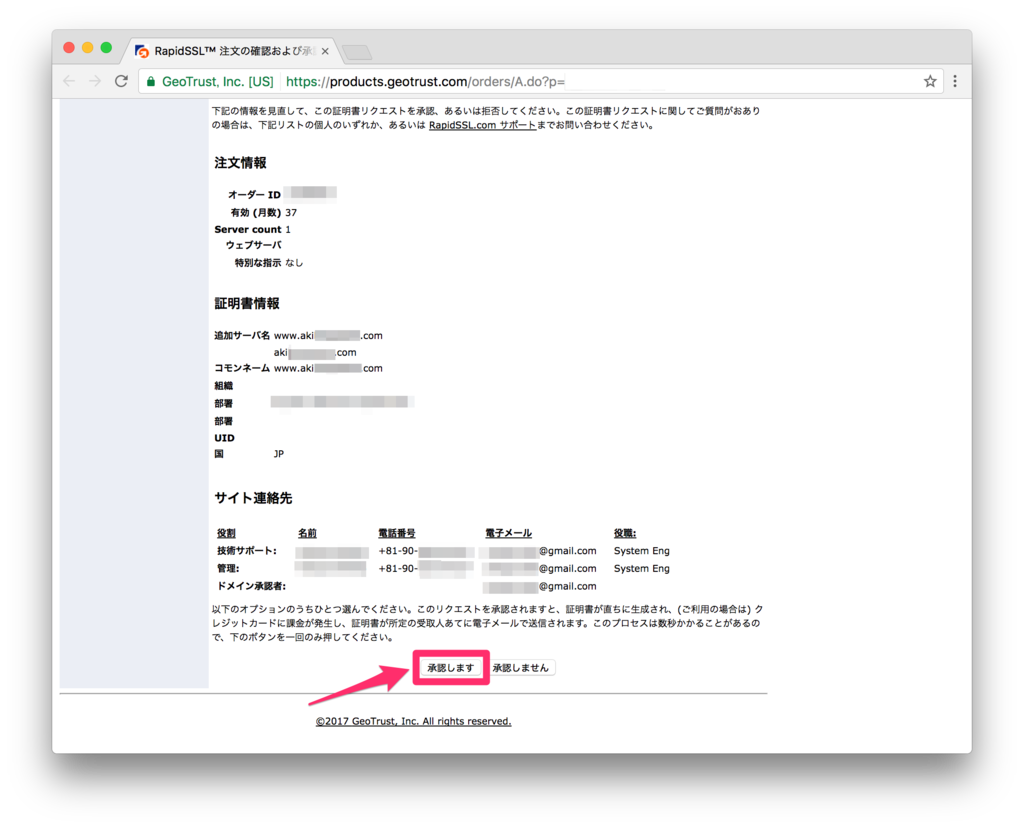Click the 管理: row label
Viewport: 1024px width, 828px height.
coord(228,568)
